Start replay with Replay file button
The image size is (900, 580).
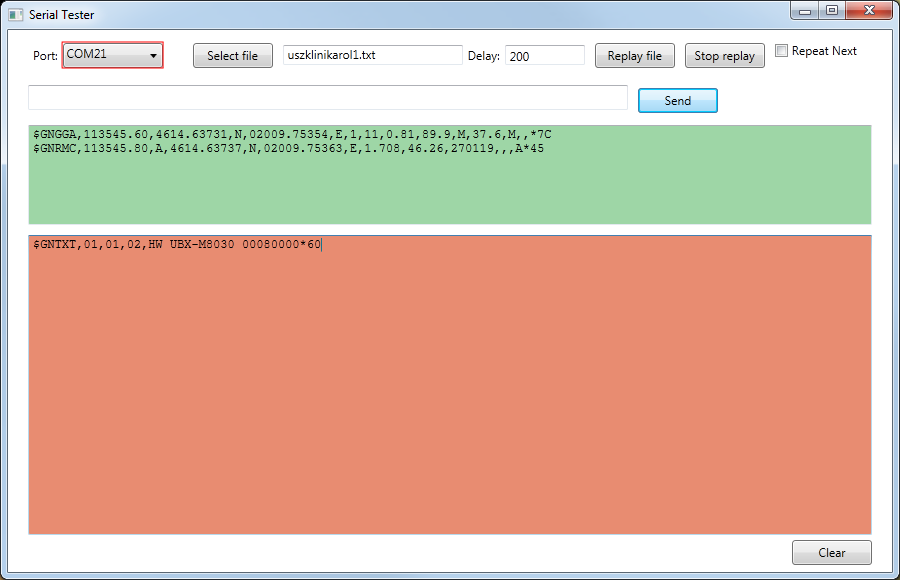tap(634, 56)
